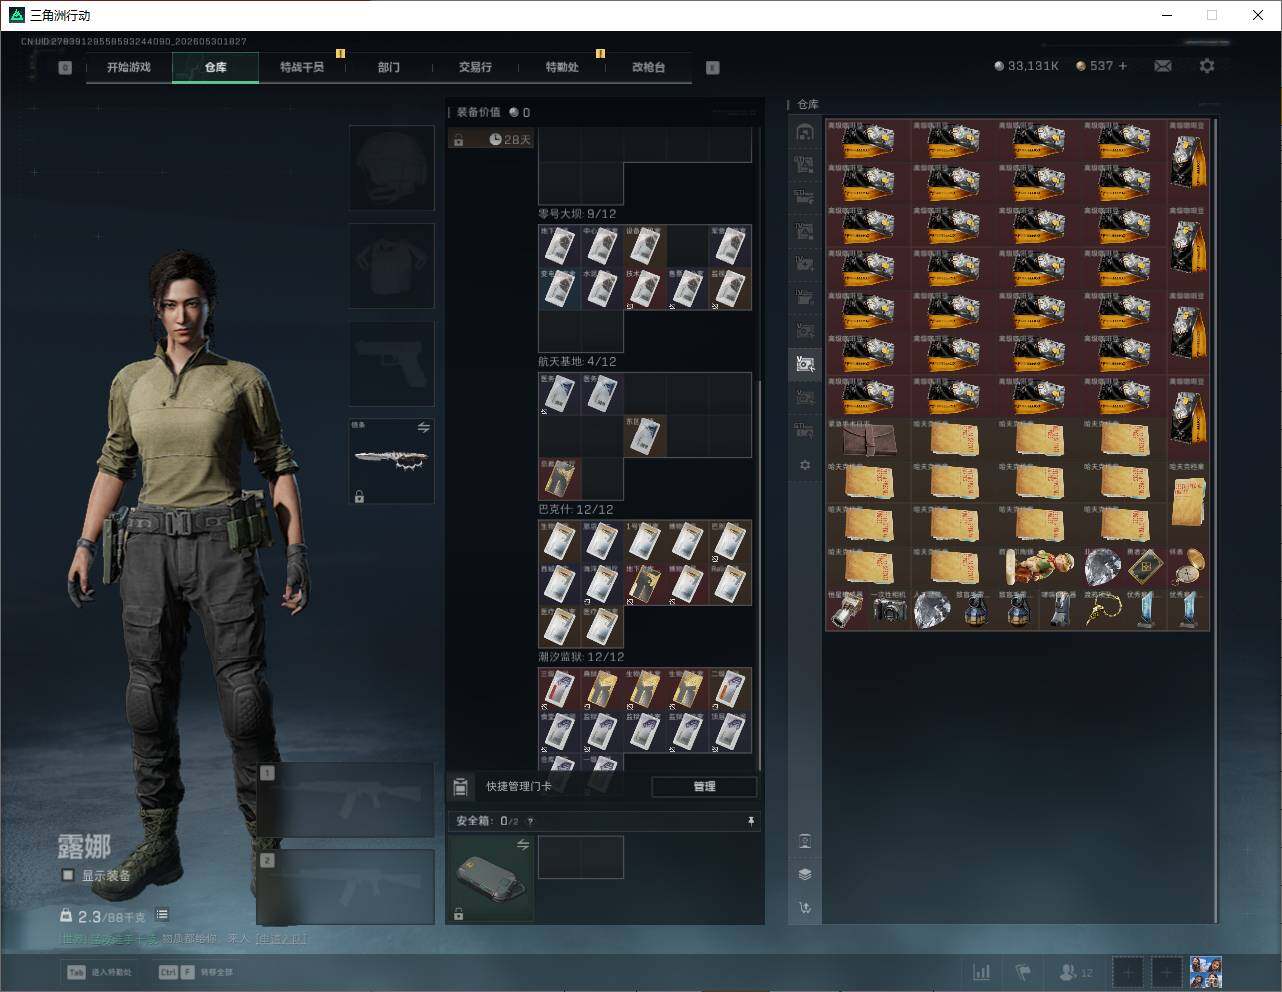Click the first squad invite plus slot

(x=1128, y=972)
